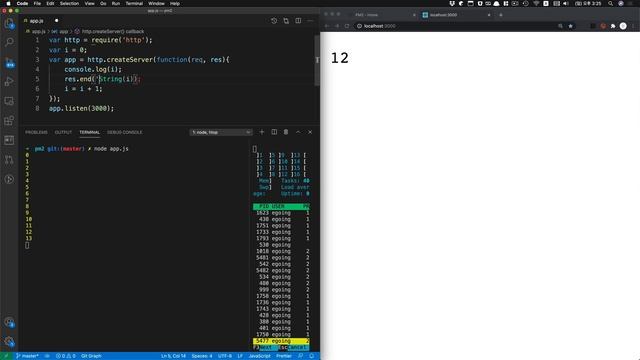The width and height of the screenshot is (640, 360).
Task: Maximize the panel with the chevron-up arrow
Action: click(x=298, y=132)
